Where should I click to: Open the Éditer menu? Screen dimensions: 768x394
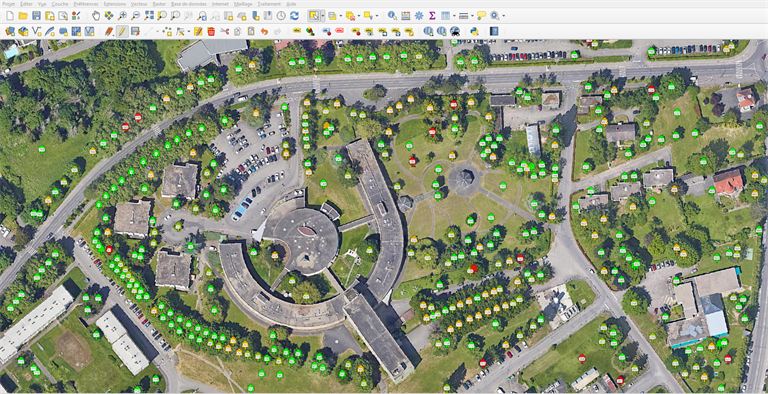[x=26, y=3]
